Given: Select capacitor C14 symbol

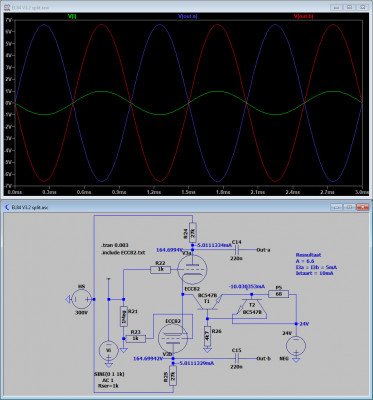Looking at the screenshot, I should coord(237,249).
